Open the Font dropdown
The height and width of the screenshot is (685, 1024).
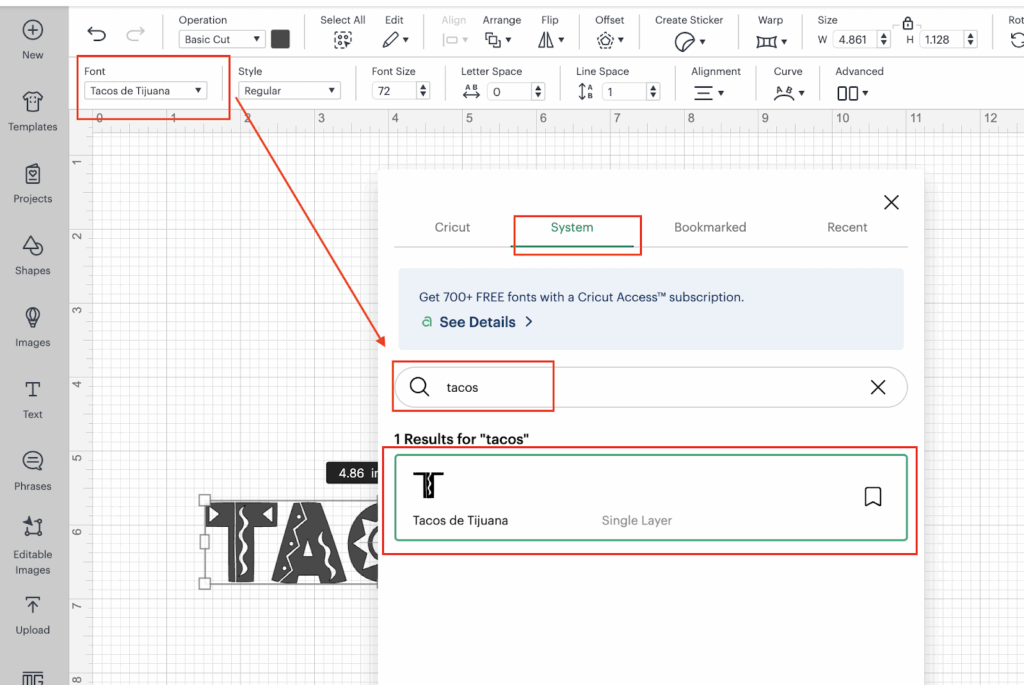tap(146, 91)
